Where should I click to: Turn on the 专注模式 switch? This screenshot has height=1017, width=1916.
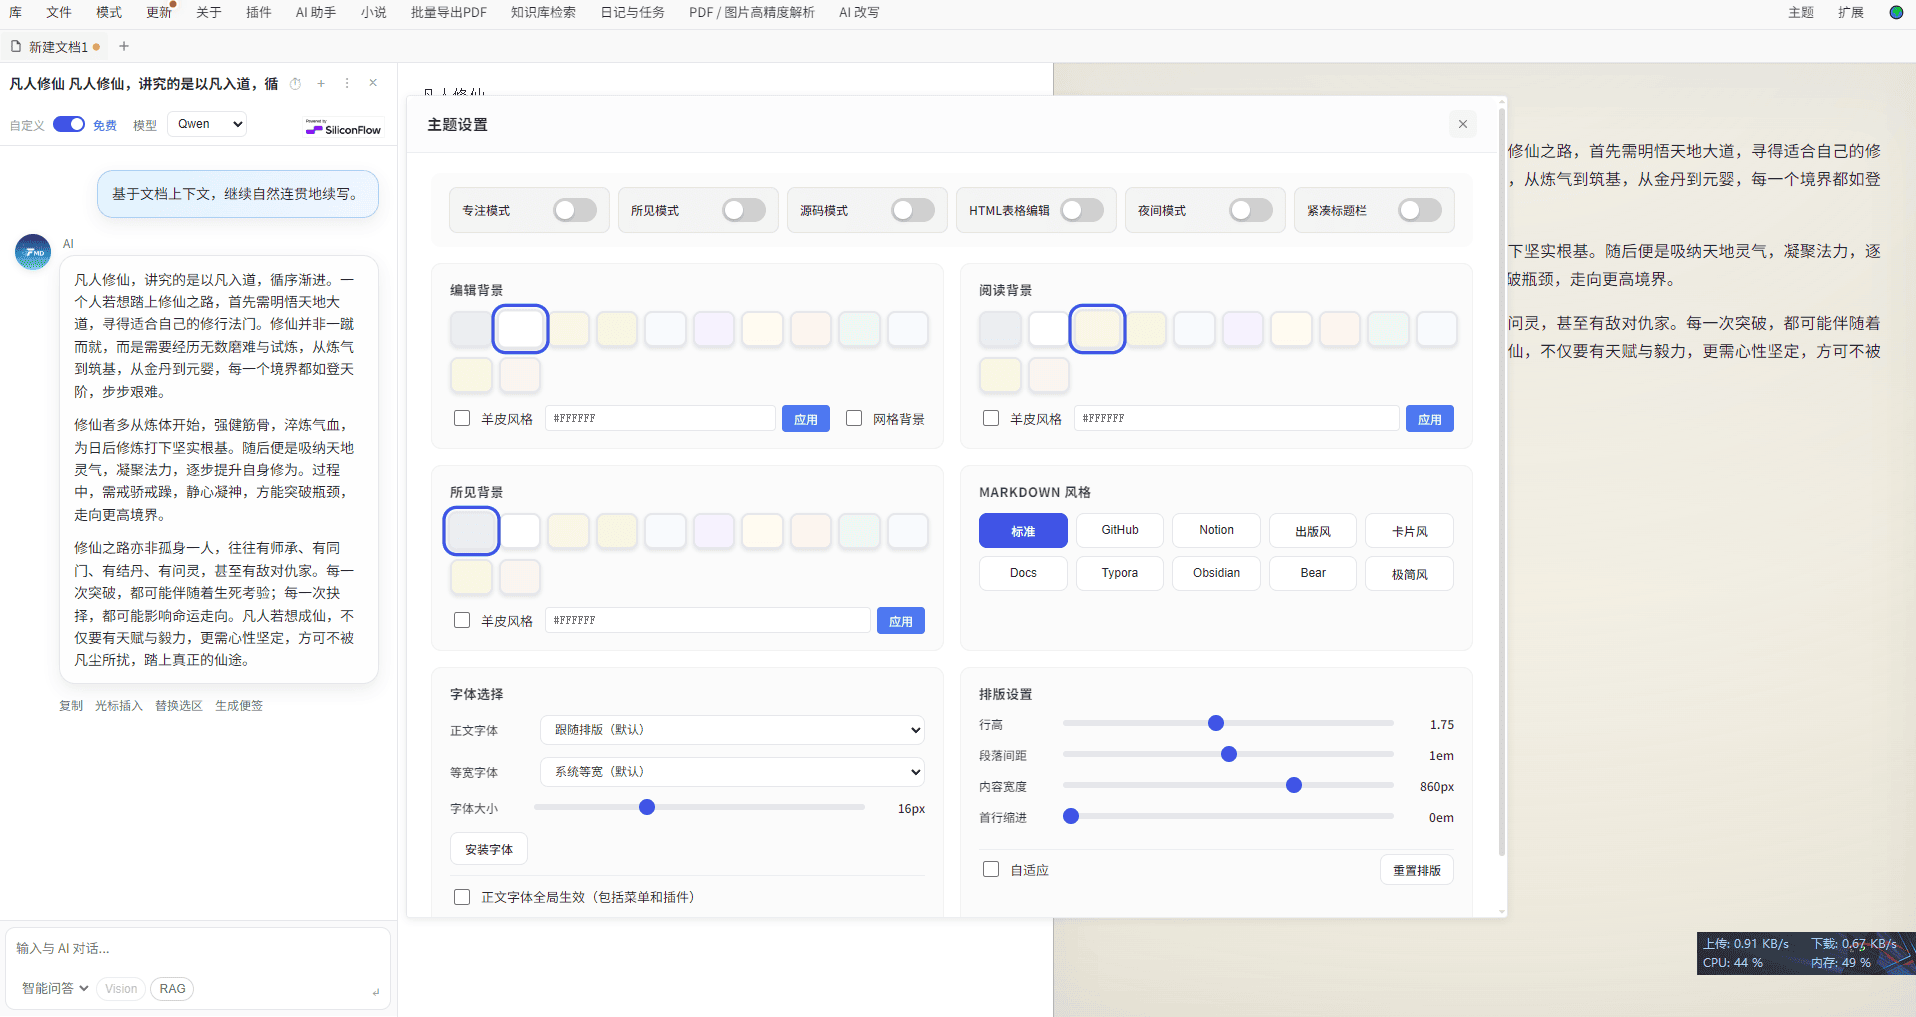click(575, 210)
